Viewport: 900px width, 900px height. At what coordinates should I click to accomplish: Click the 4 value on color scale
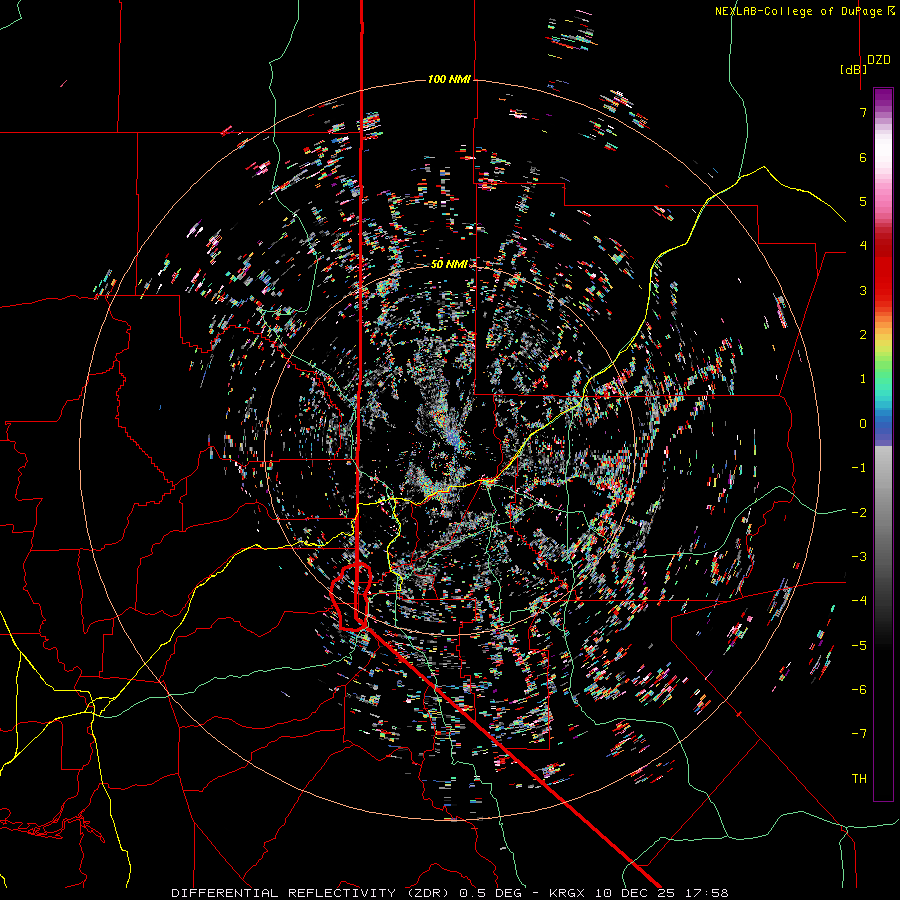point(863,246)
